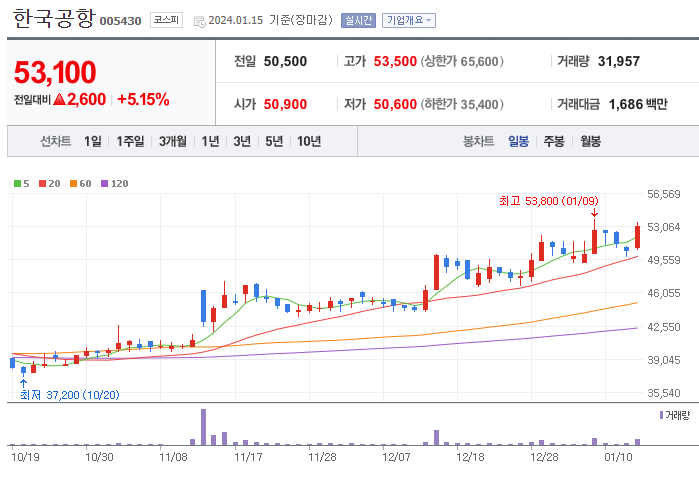Select the 1일 line chart tab
The image size is (699, 479).
(x=93, y=141)
